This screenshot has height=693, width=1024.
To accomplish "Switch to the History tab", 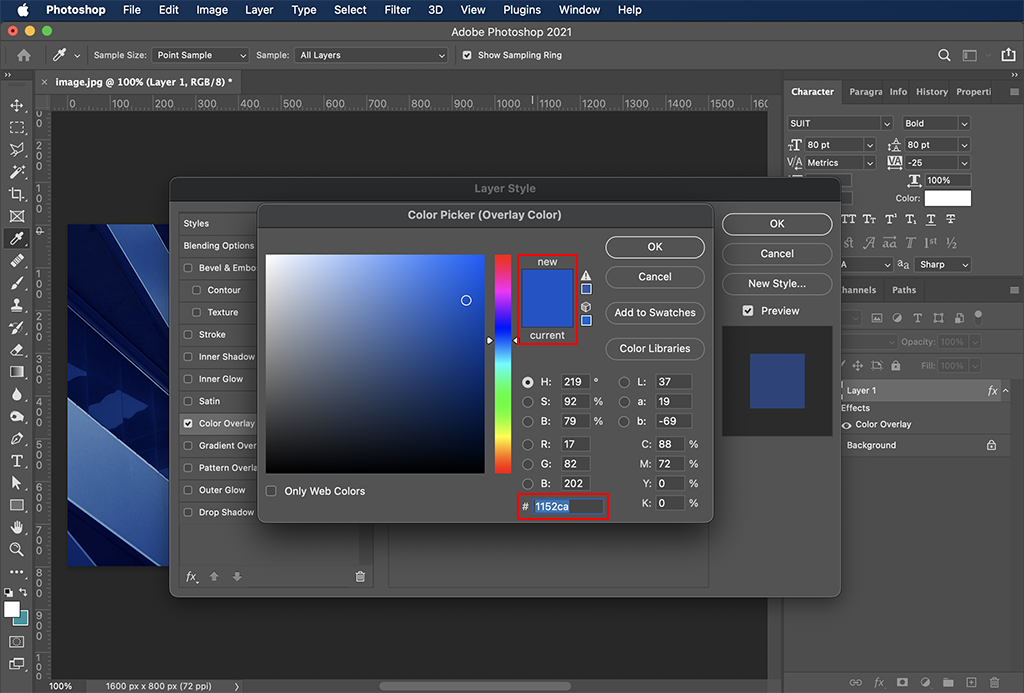I will click(x=932, y=91).
